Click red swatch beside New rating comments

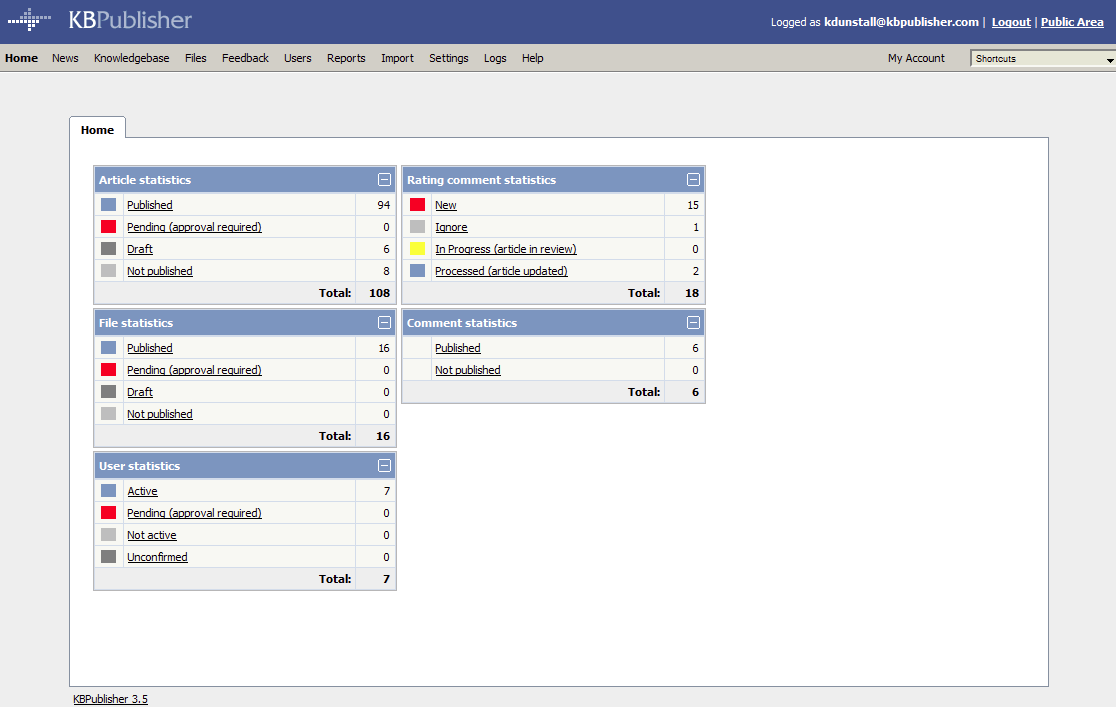pos(418,204)
